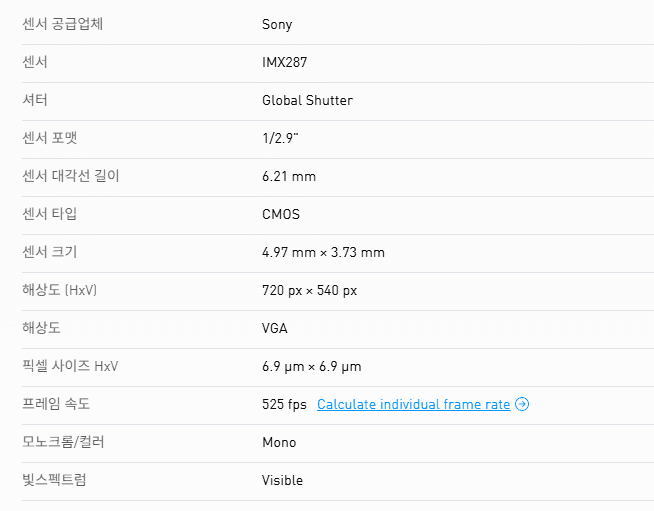The width and height of the screenshot is (654, 511).
Task: Click the Sony sensor vendor value
Action: click(x=277, y=24)
